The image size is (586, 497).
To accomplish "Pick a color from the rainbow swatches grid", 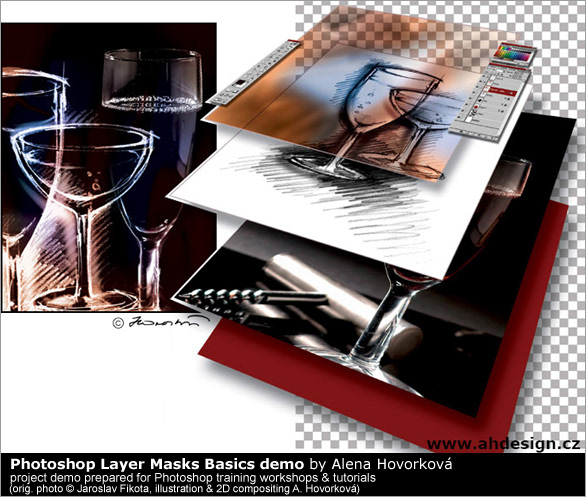I will [x=513, y=54].
